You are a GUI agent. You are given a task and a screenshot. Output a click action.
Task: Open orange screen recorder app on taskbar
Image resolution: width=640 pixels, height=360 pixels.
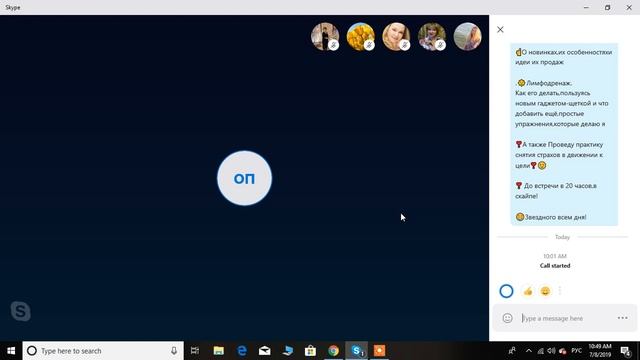point(379,351)
